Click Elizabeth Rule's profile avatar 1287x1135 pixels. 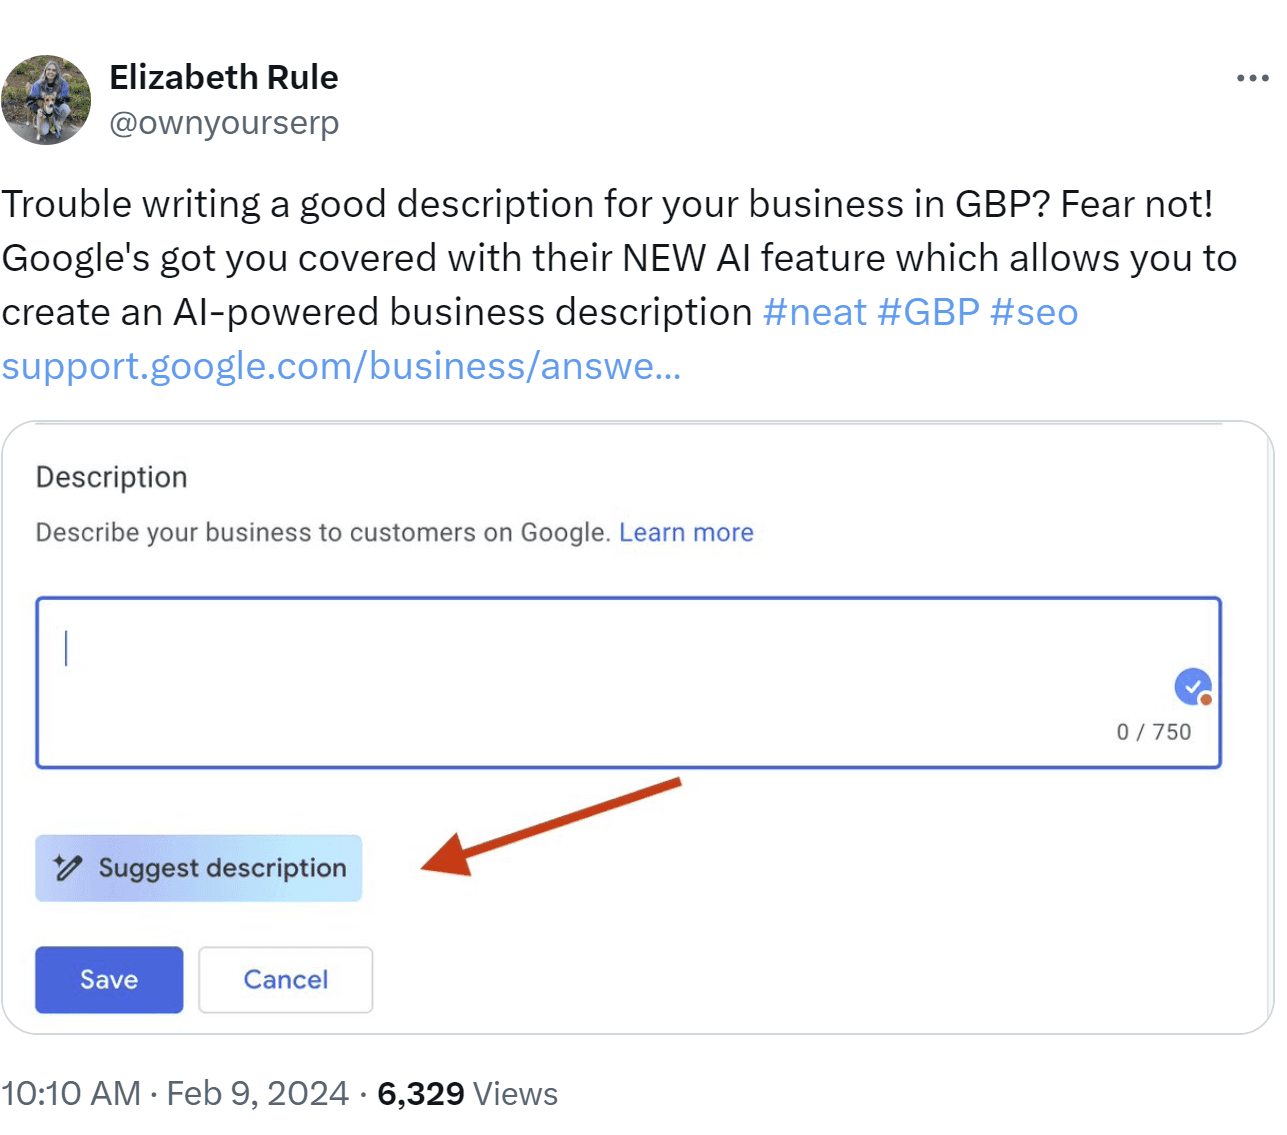point(46,100)
